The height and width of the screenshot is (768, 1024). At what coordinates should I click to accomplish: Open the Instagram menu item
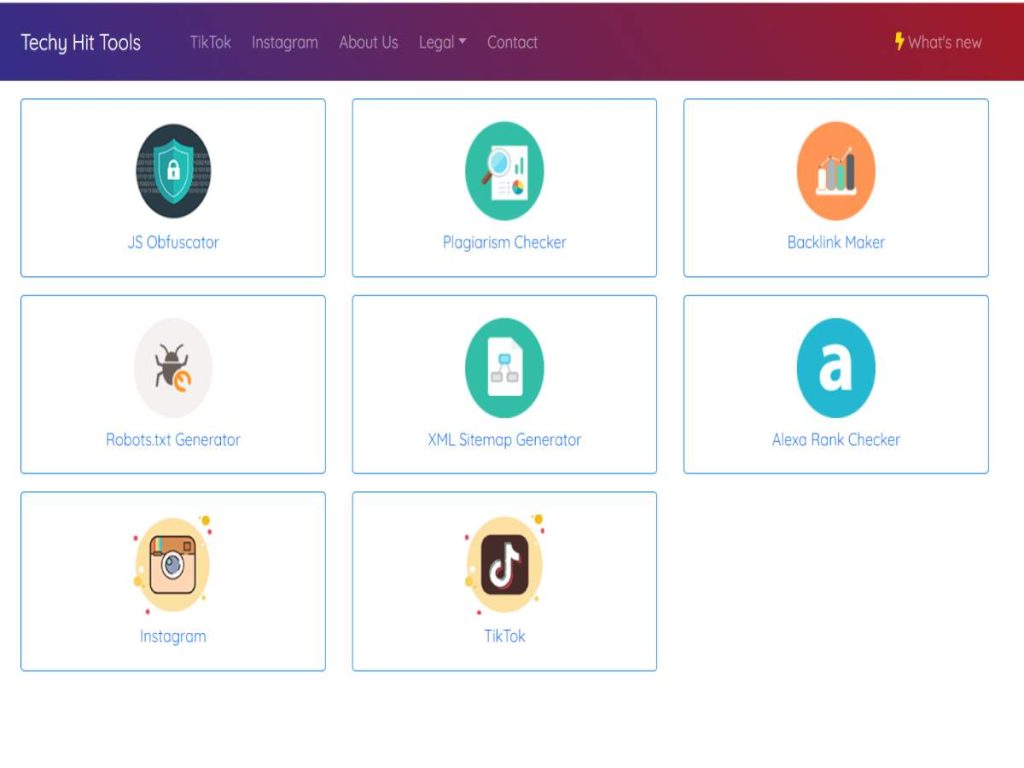tap(284, 42)
